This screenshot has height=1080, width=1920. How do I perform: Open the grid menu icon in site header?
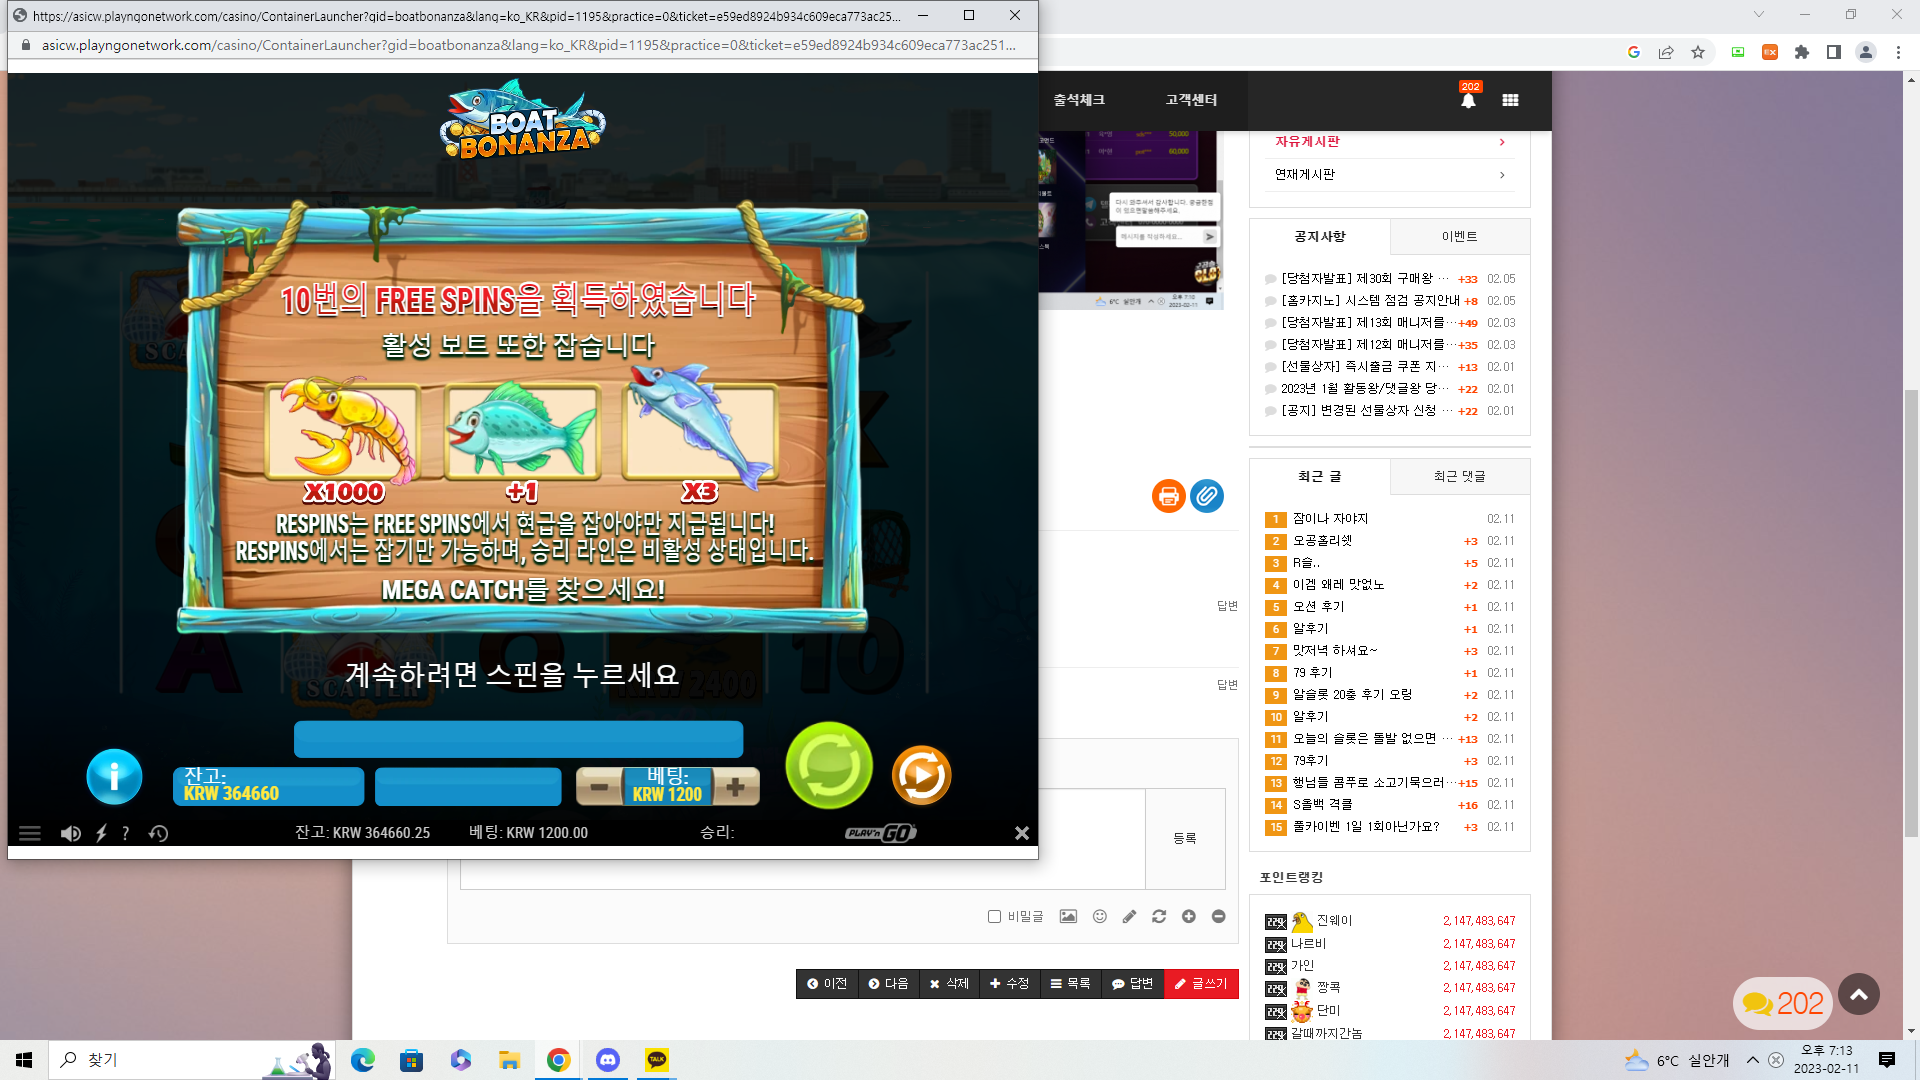pyautogui.click(x=1510, y=100)
